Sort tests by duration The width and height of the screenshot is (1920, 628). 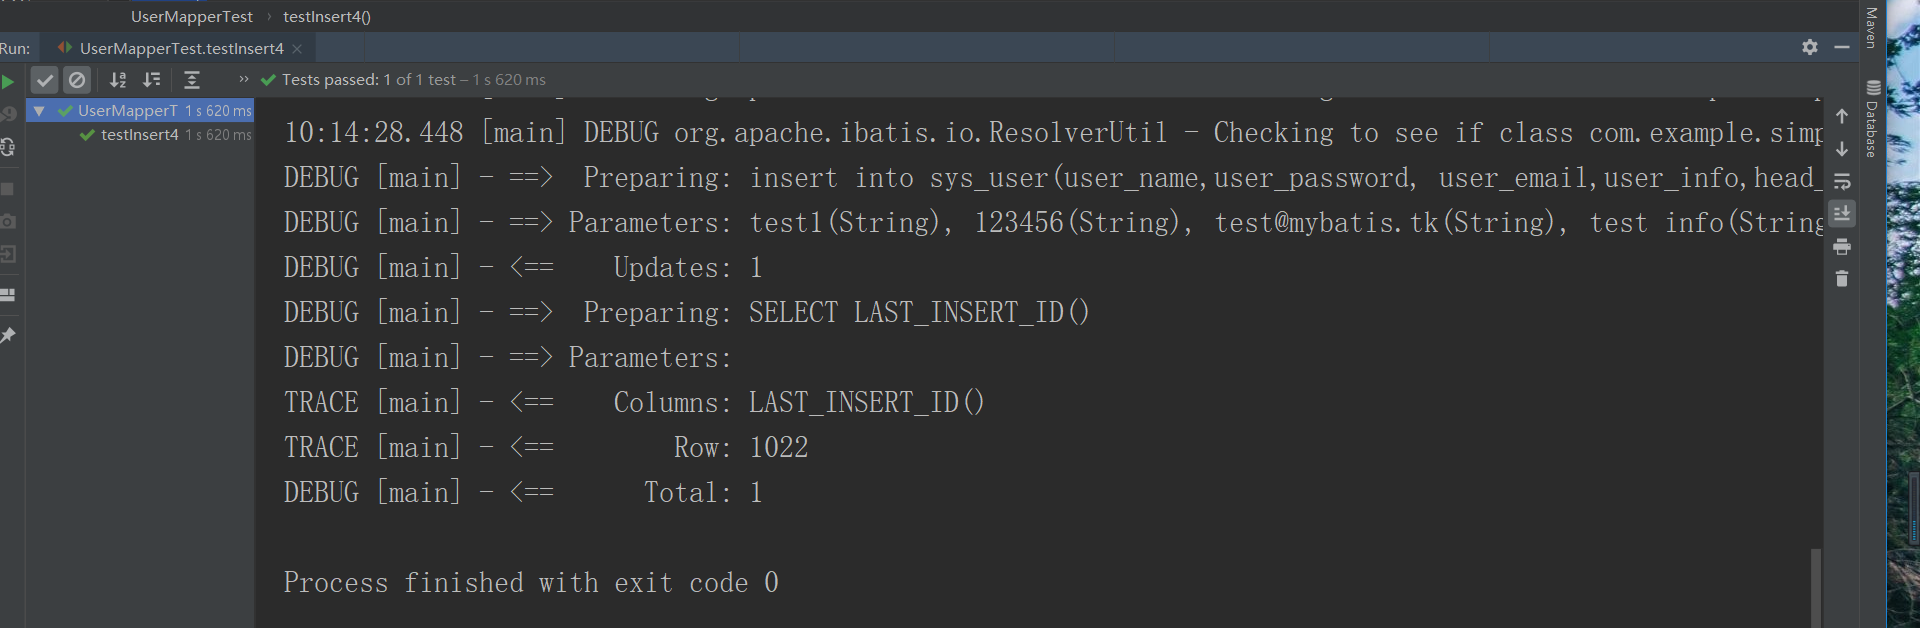pyautogui.click(x=152, y=80)
